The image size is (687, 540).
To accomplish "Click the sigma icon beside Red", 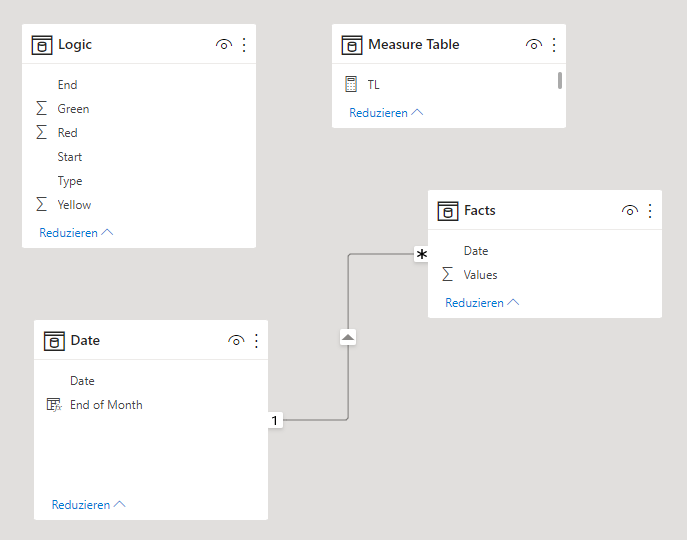I will [x=42, y=132].
